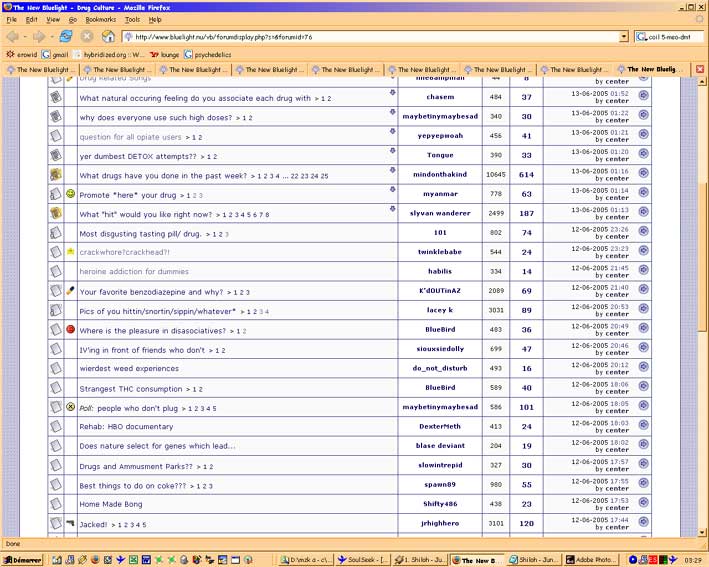Click the vertical scrollbar down arrow
Image resolution: width=709 pixels, height=567 pixels.
pyautogui.click(x=702, y=532)
